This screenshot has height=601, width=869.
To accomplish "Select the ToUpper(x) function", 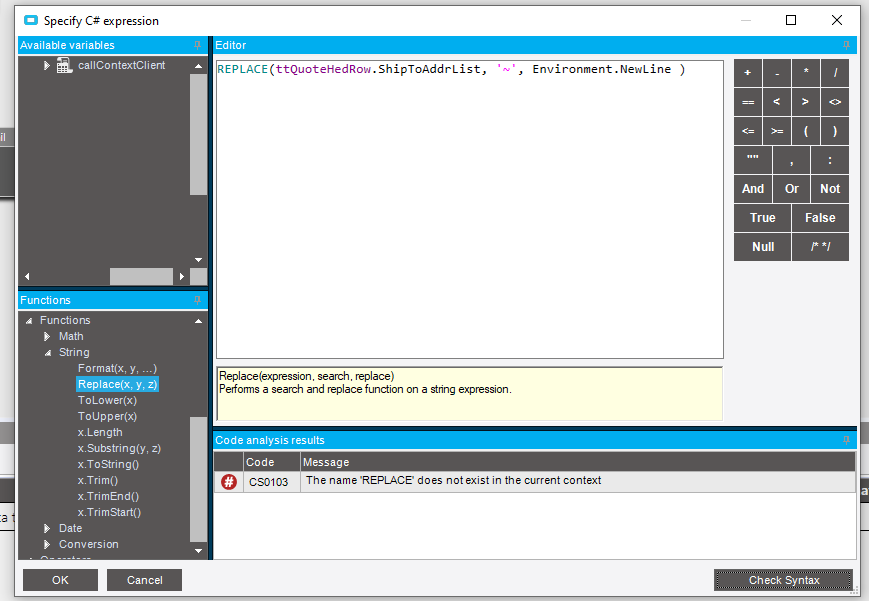I will (108, 416).
